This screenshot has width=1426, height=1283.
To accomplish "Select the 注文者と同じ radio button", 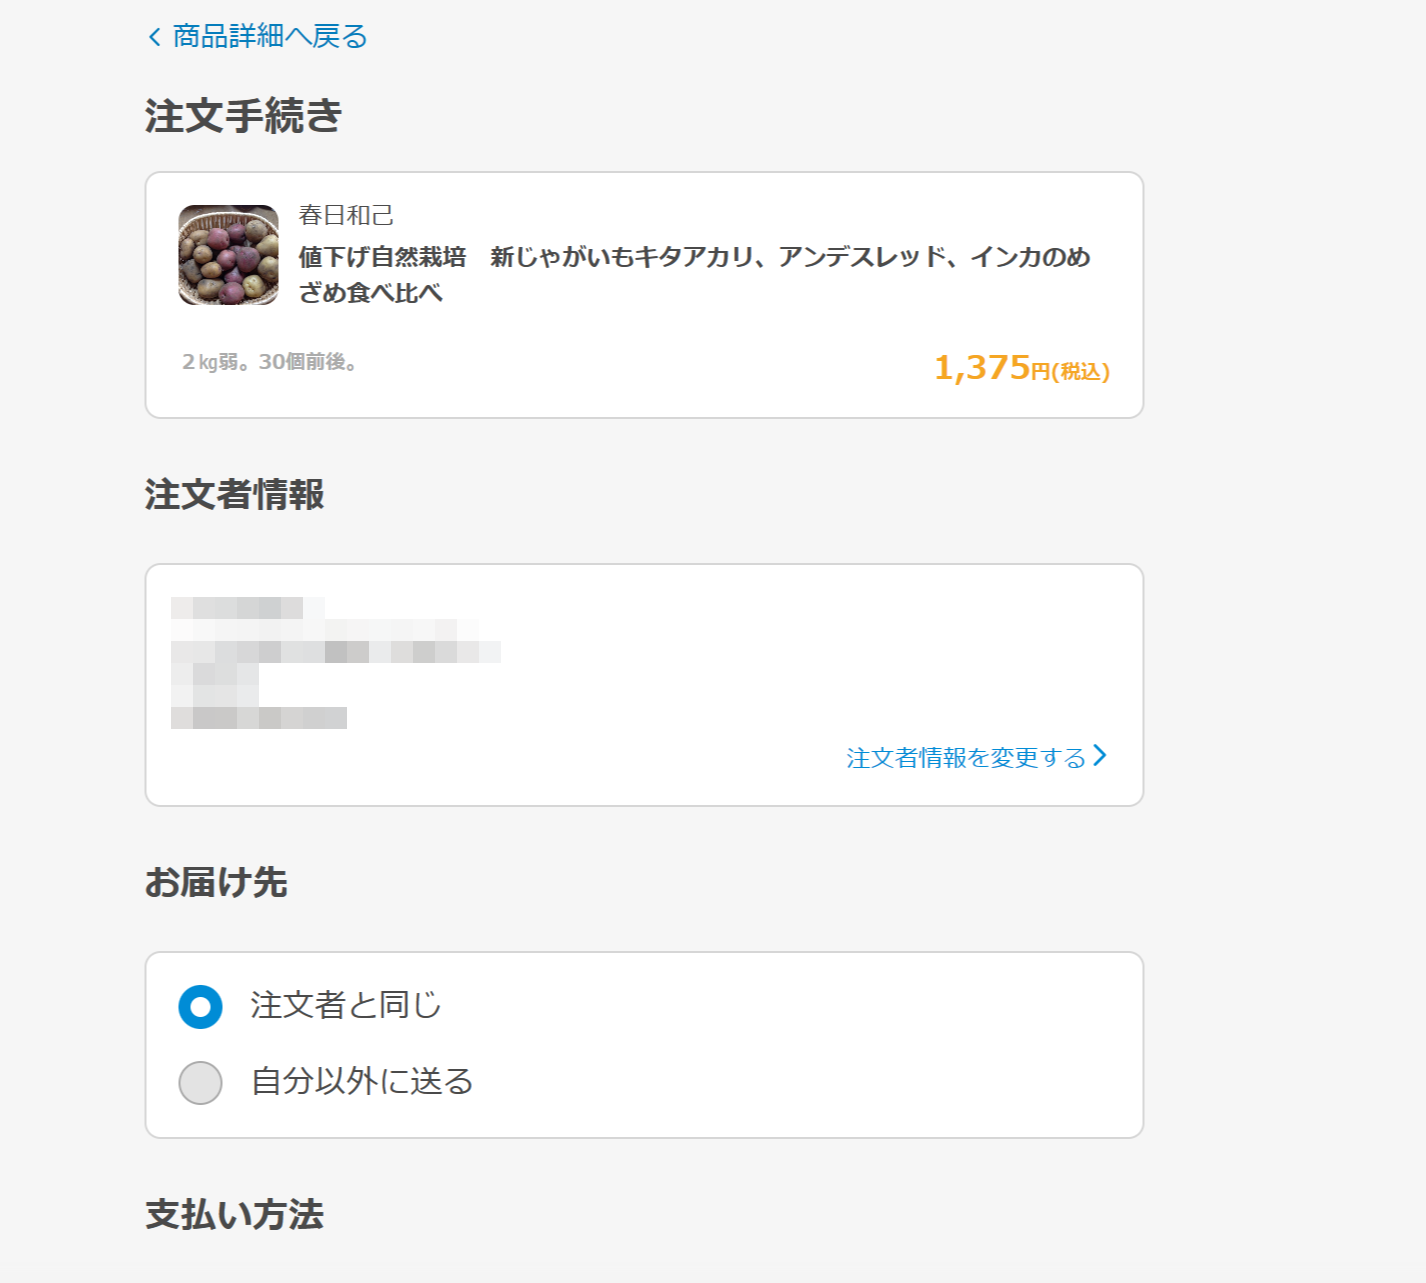I will 200,1006.
